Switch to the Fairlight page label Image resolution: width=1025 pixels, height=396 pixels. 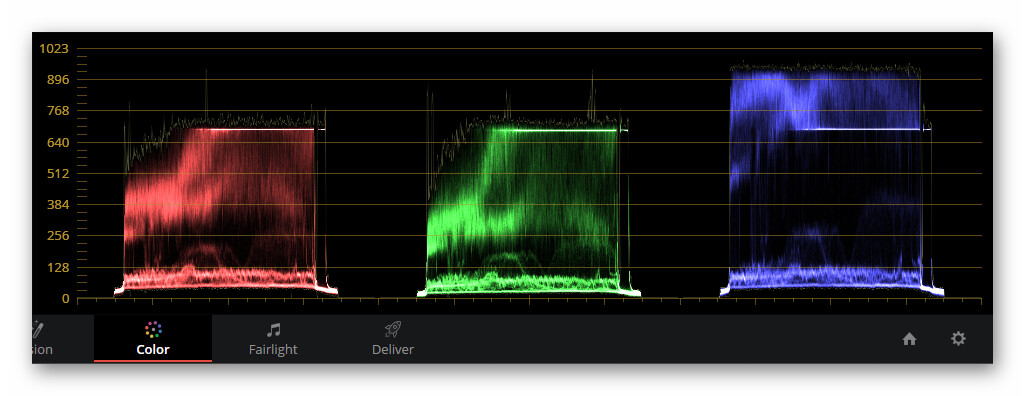273,350
